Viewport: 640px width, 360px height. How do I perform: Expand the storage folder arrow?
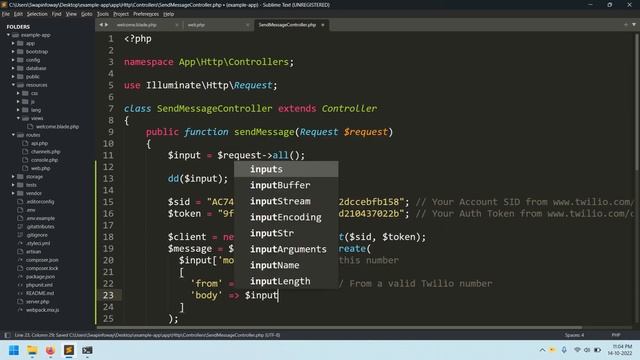pyautogui.click(x=13, y=177)
